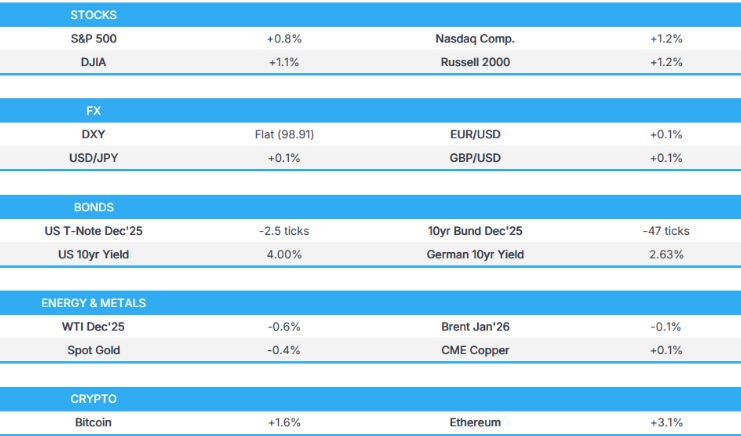Select the USD/JPY label

[x=93, y=158]
